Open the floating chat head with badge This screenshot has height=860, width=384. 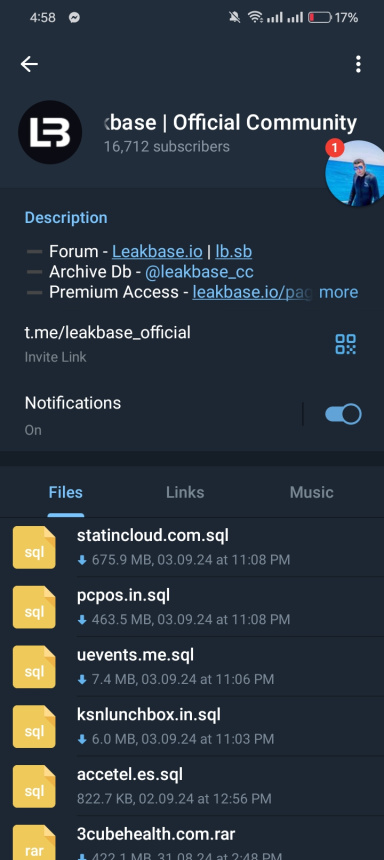click(x=354, y=173)
